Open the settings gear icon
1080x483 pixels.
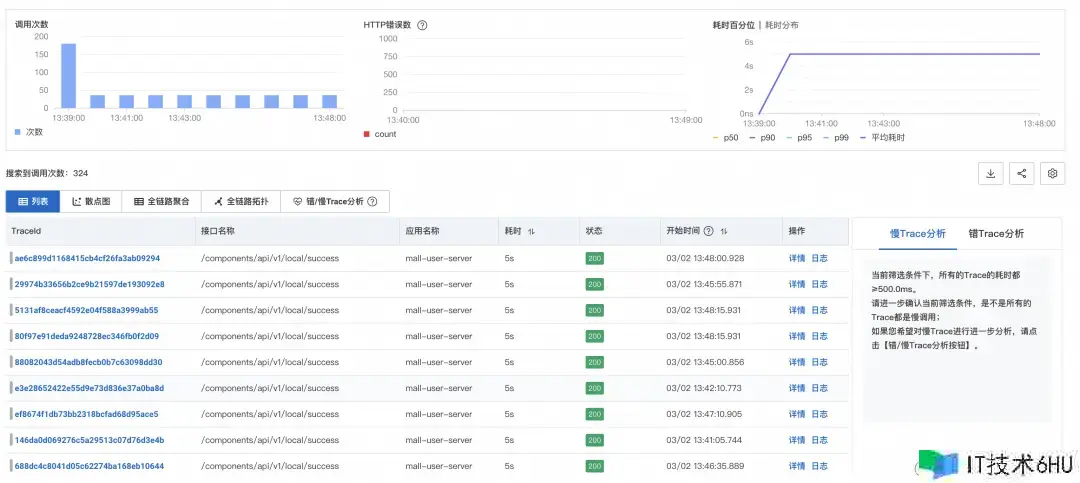click(x=1052, y=173)
